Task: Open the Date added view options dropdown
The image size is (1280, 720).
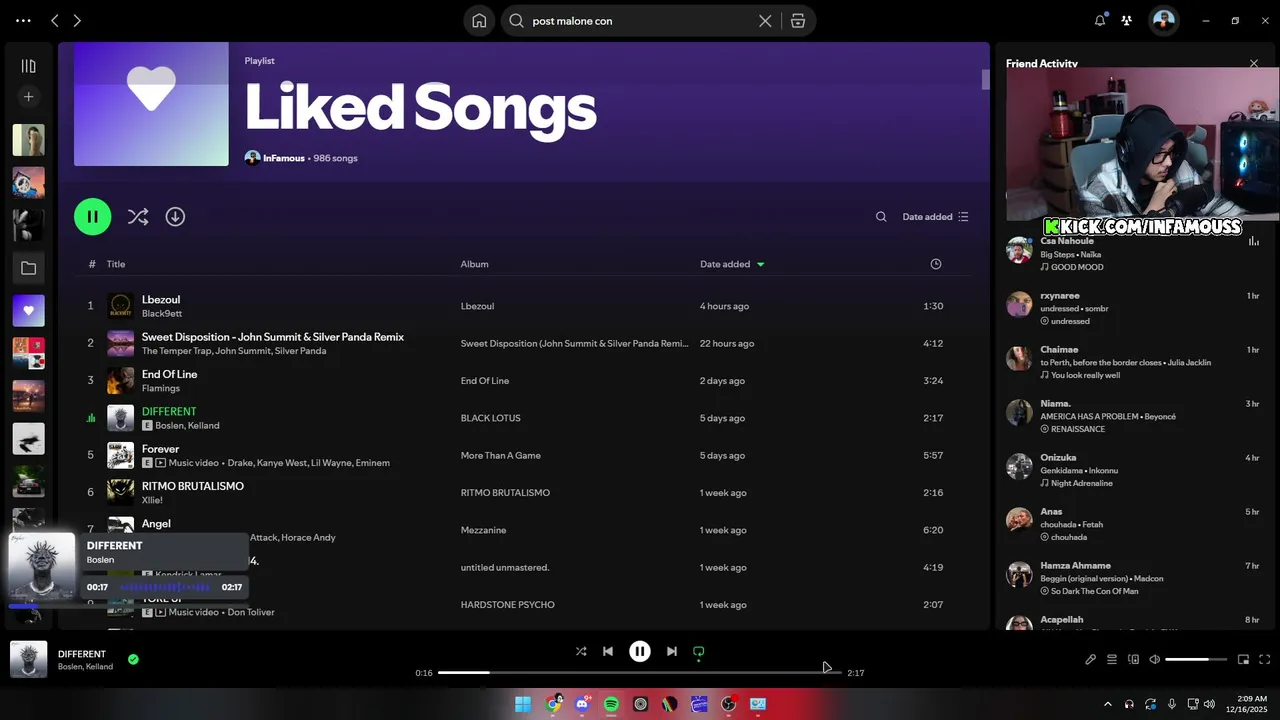Action: 935,216
